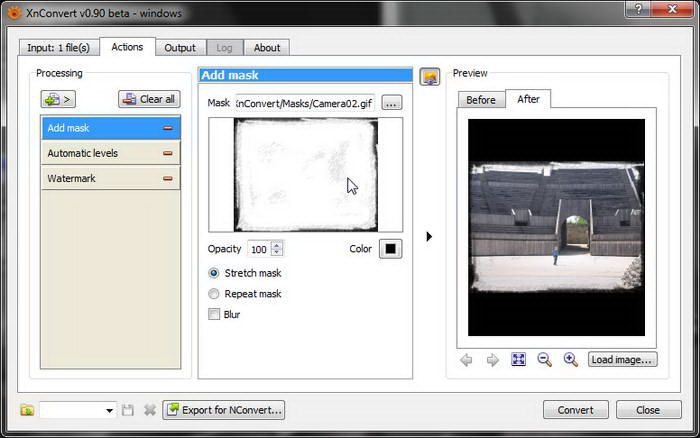Remove the Automatic levels action

pyautogui.click(x=167, y=153)
